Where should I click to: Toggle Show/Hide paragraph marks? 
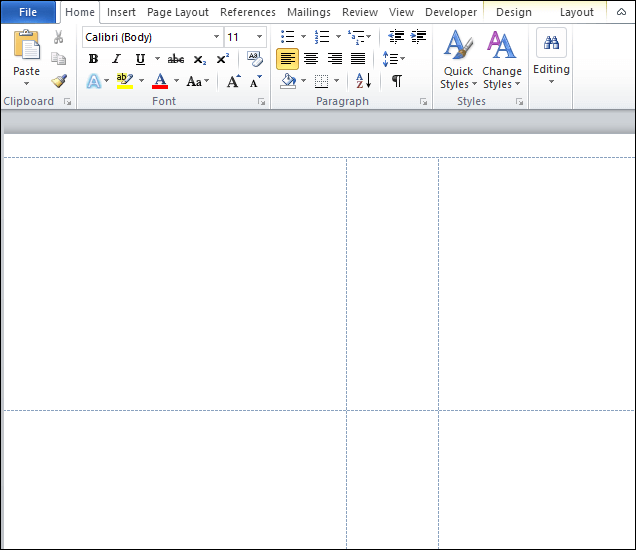(x=397, y=81)
